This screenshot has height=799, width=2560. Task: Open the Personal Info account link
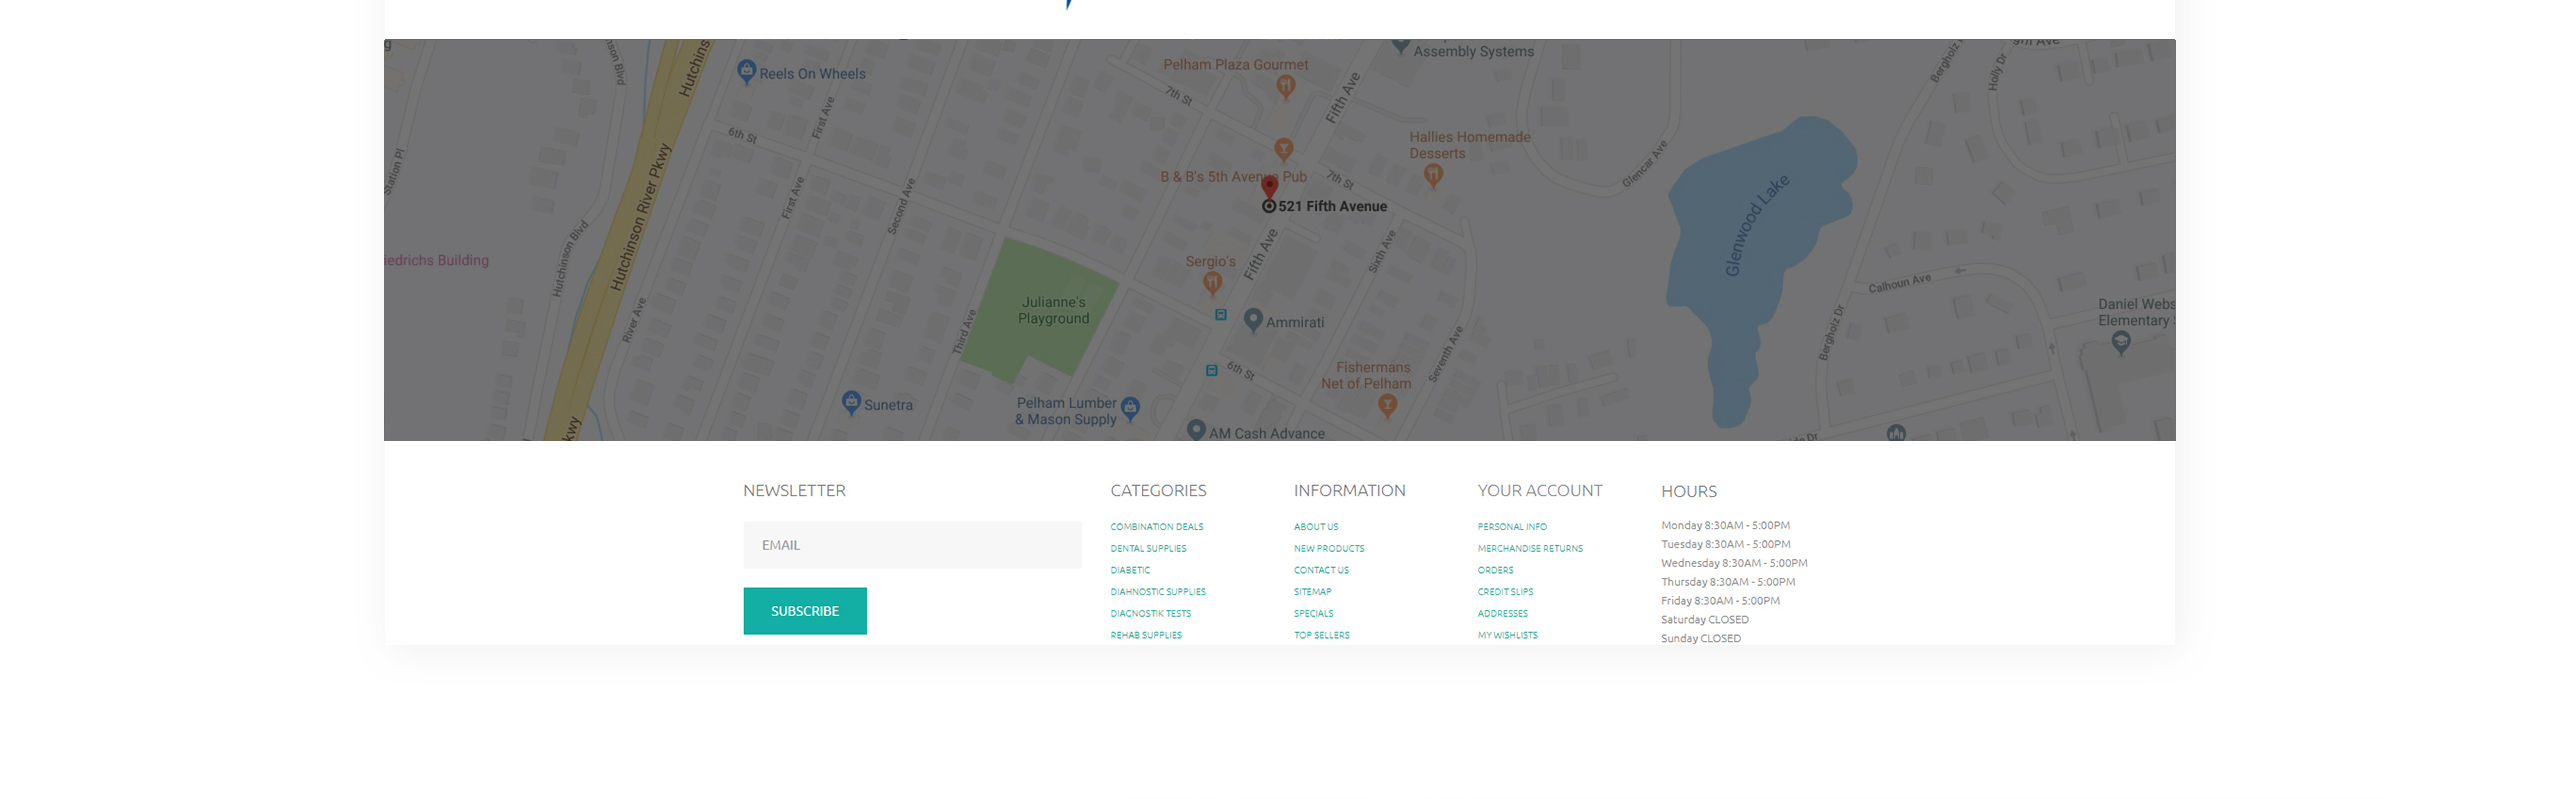pos(1511,526)
